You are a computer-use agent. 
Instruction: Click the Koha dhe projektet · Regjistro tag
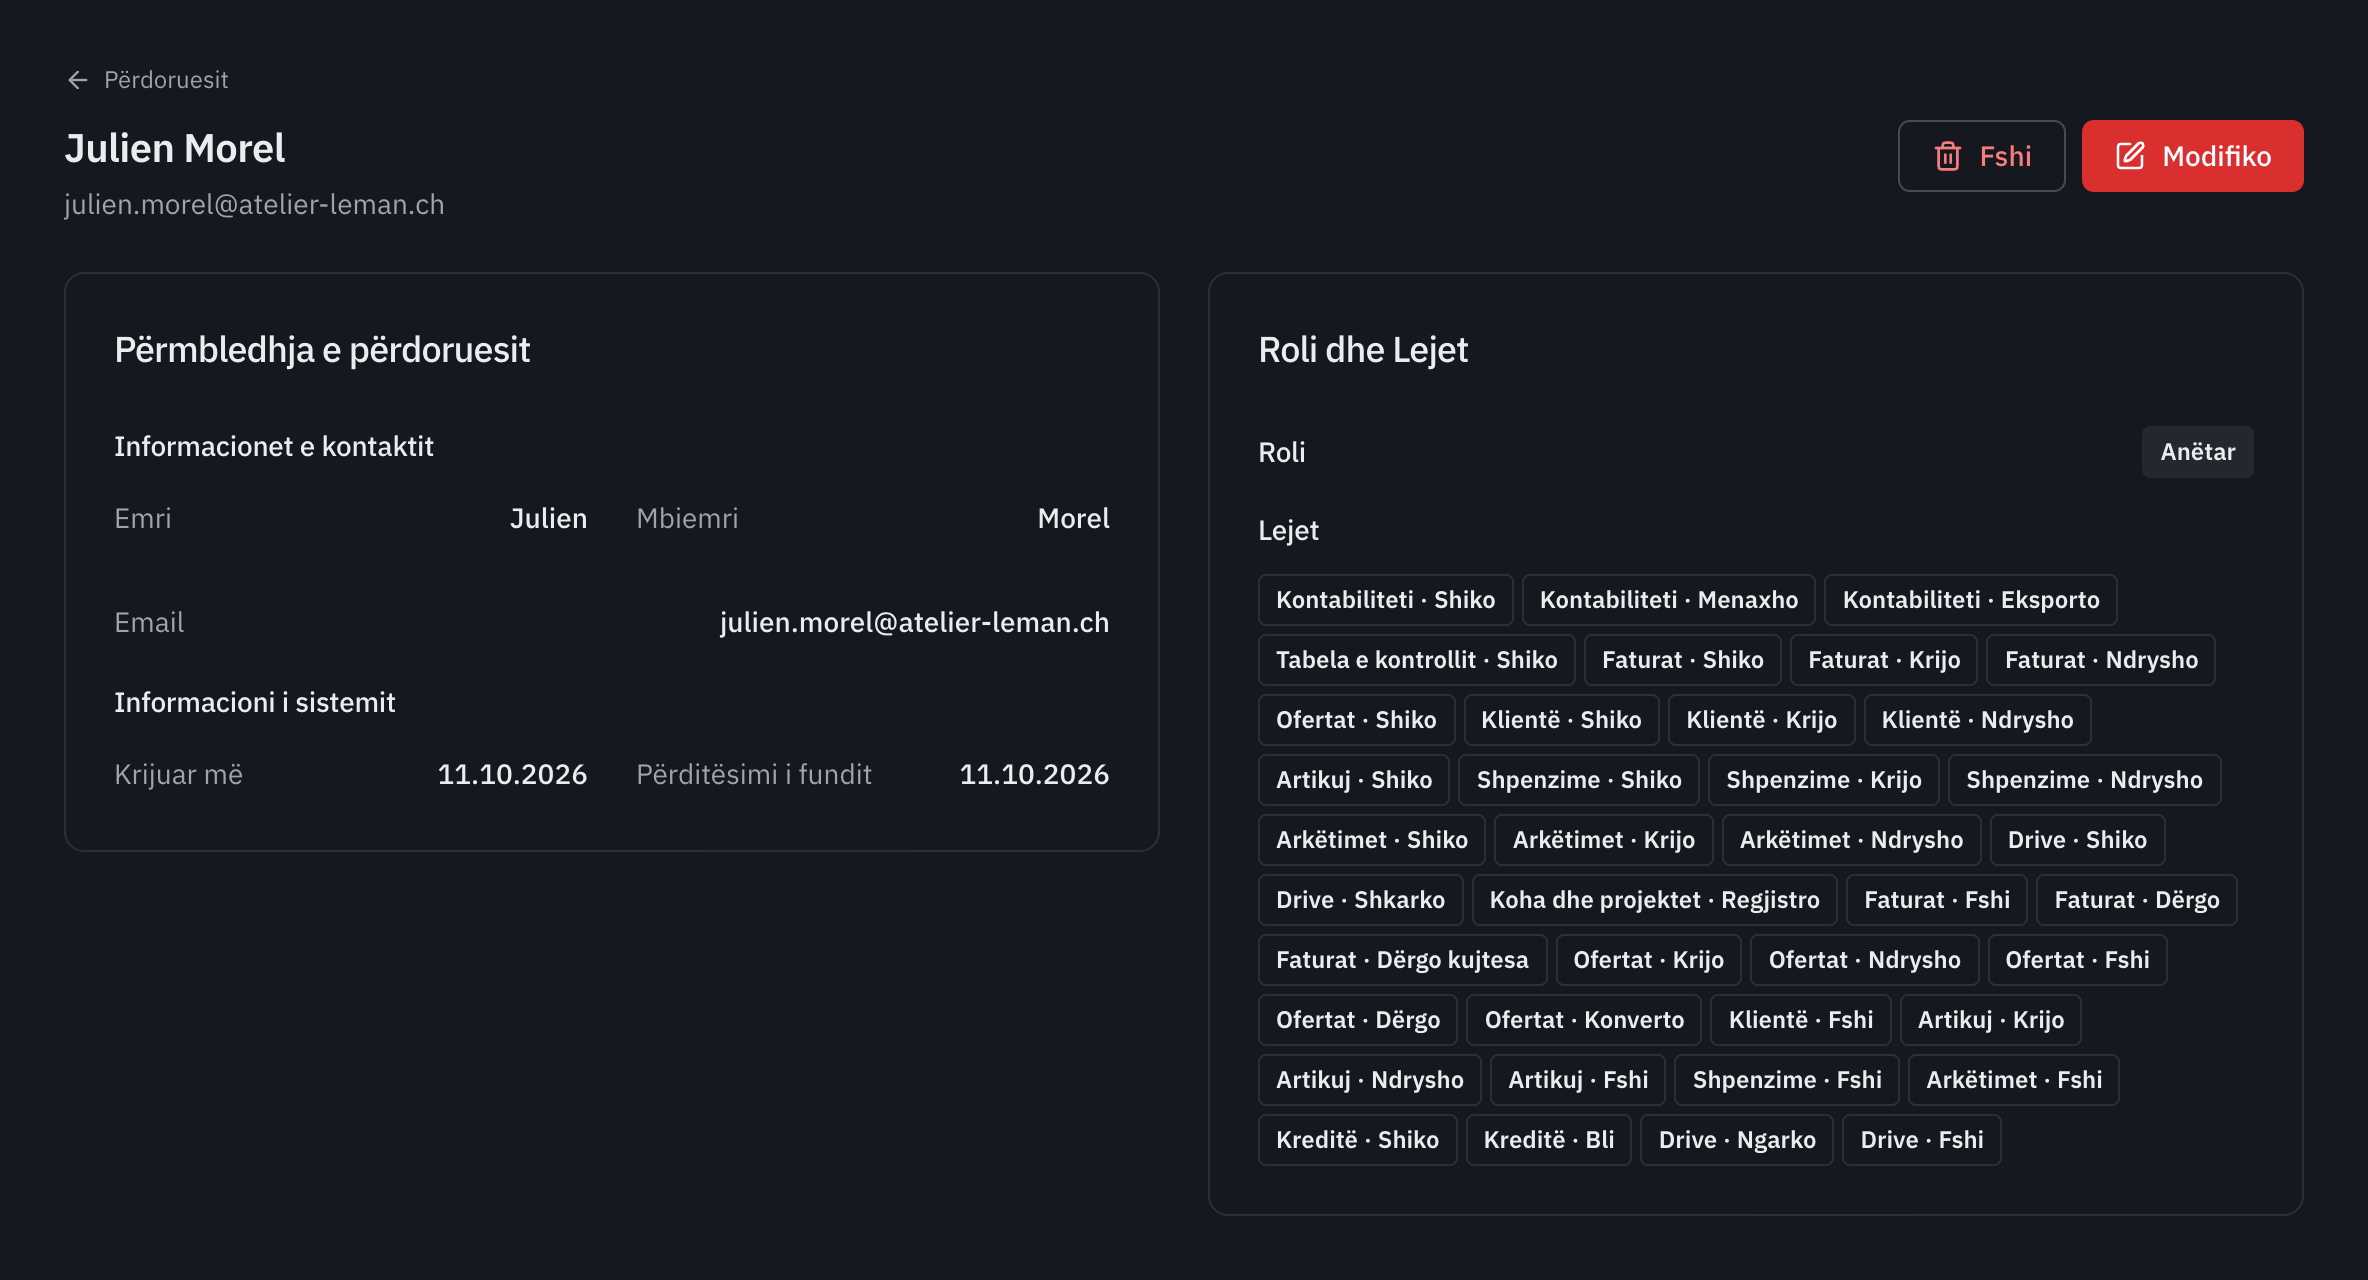1654,900
